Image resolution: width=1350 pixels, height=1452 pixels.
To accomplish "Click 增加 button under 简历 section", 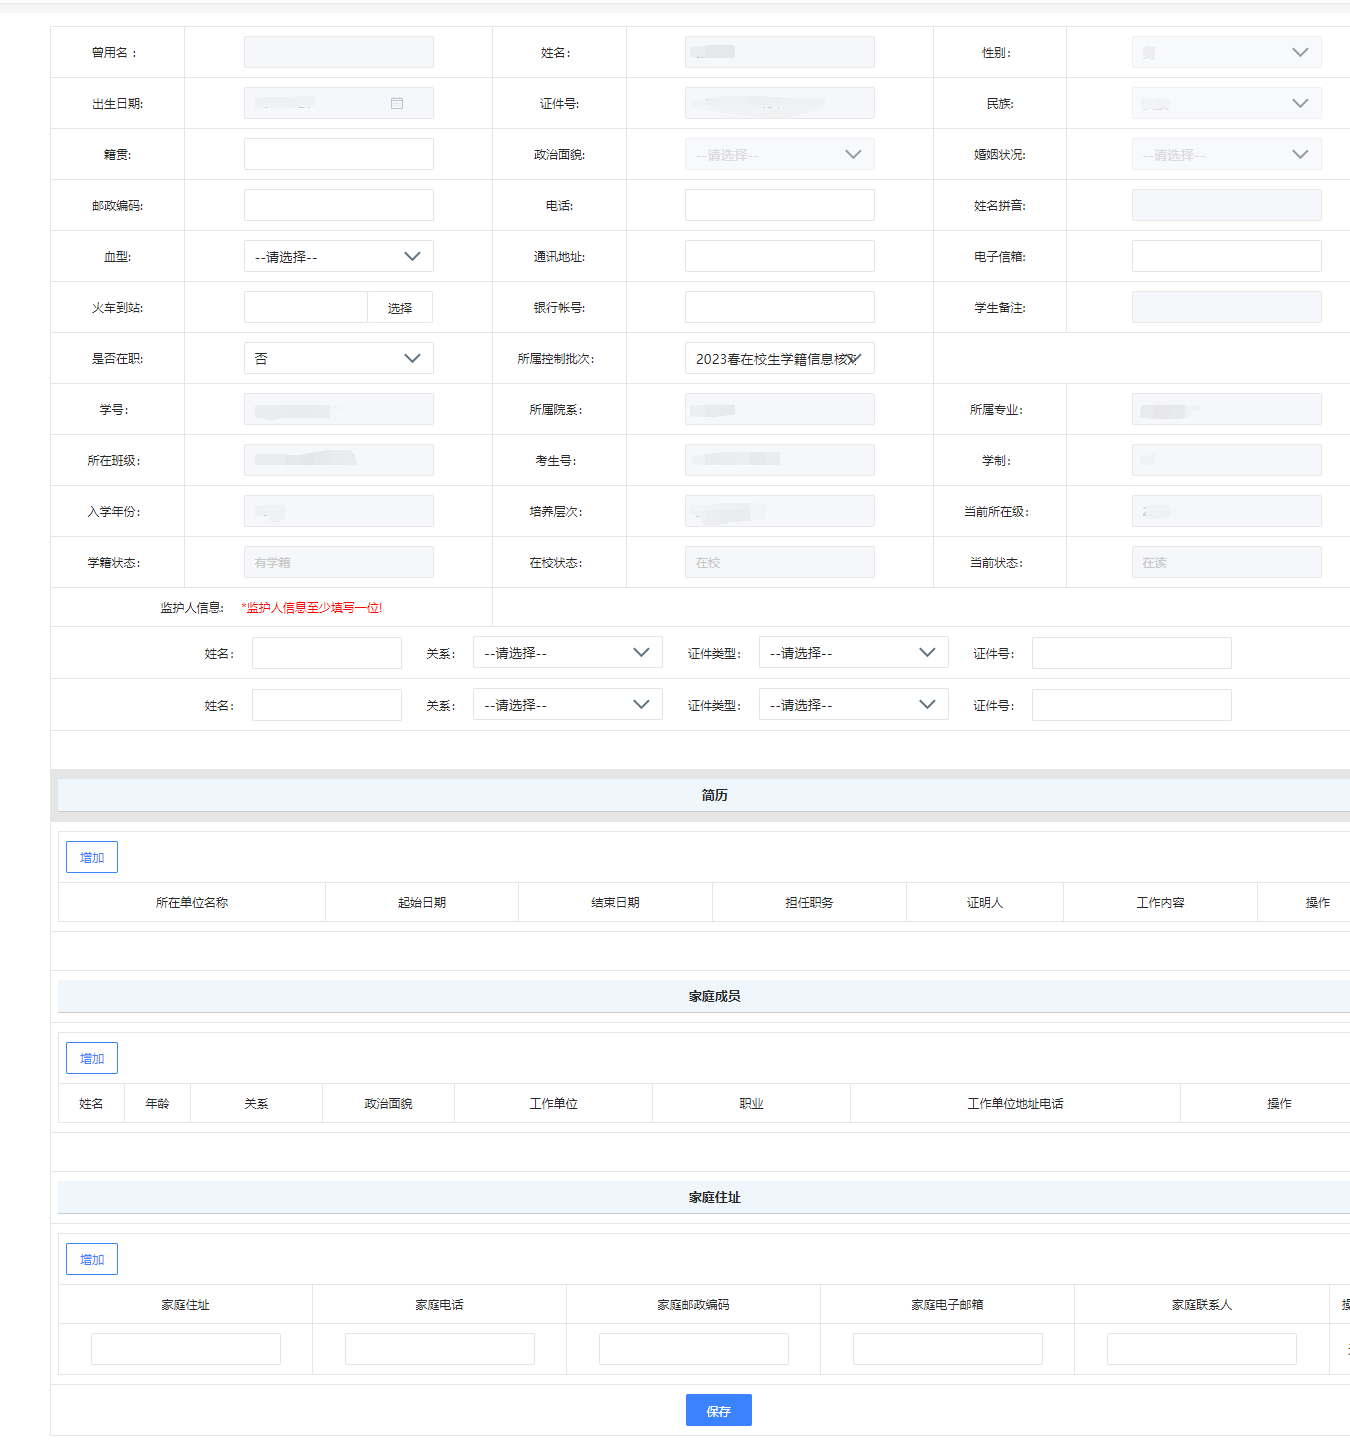I will (x=92, y=857).
